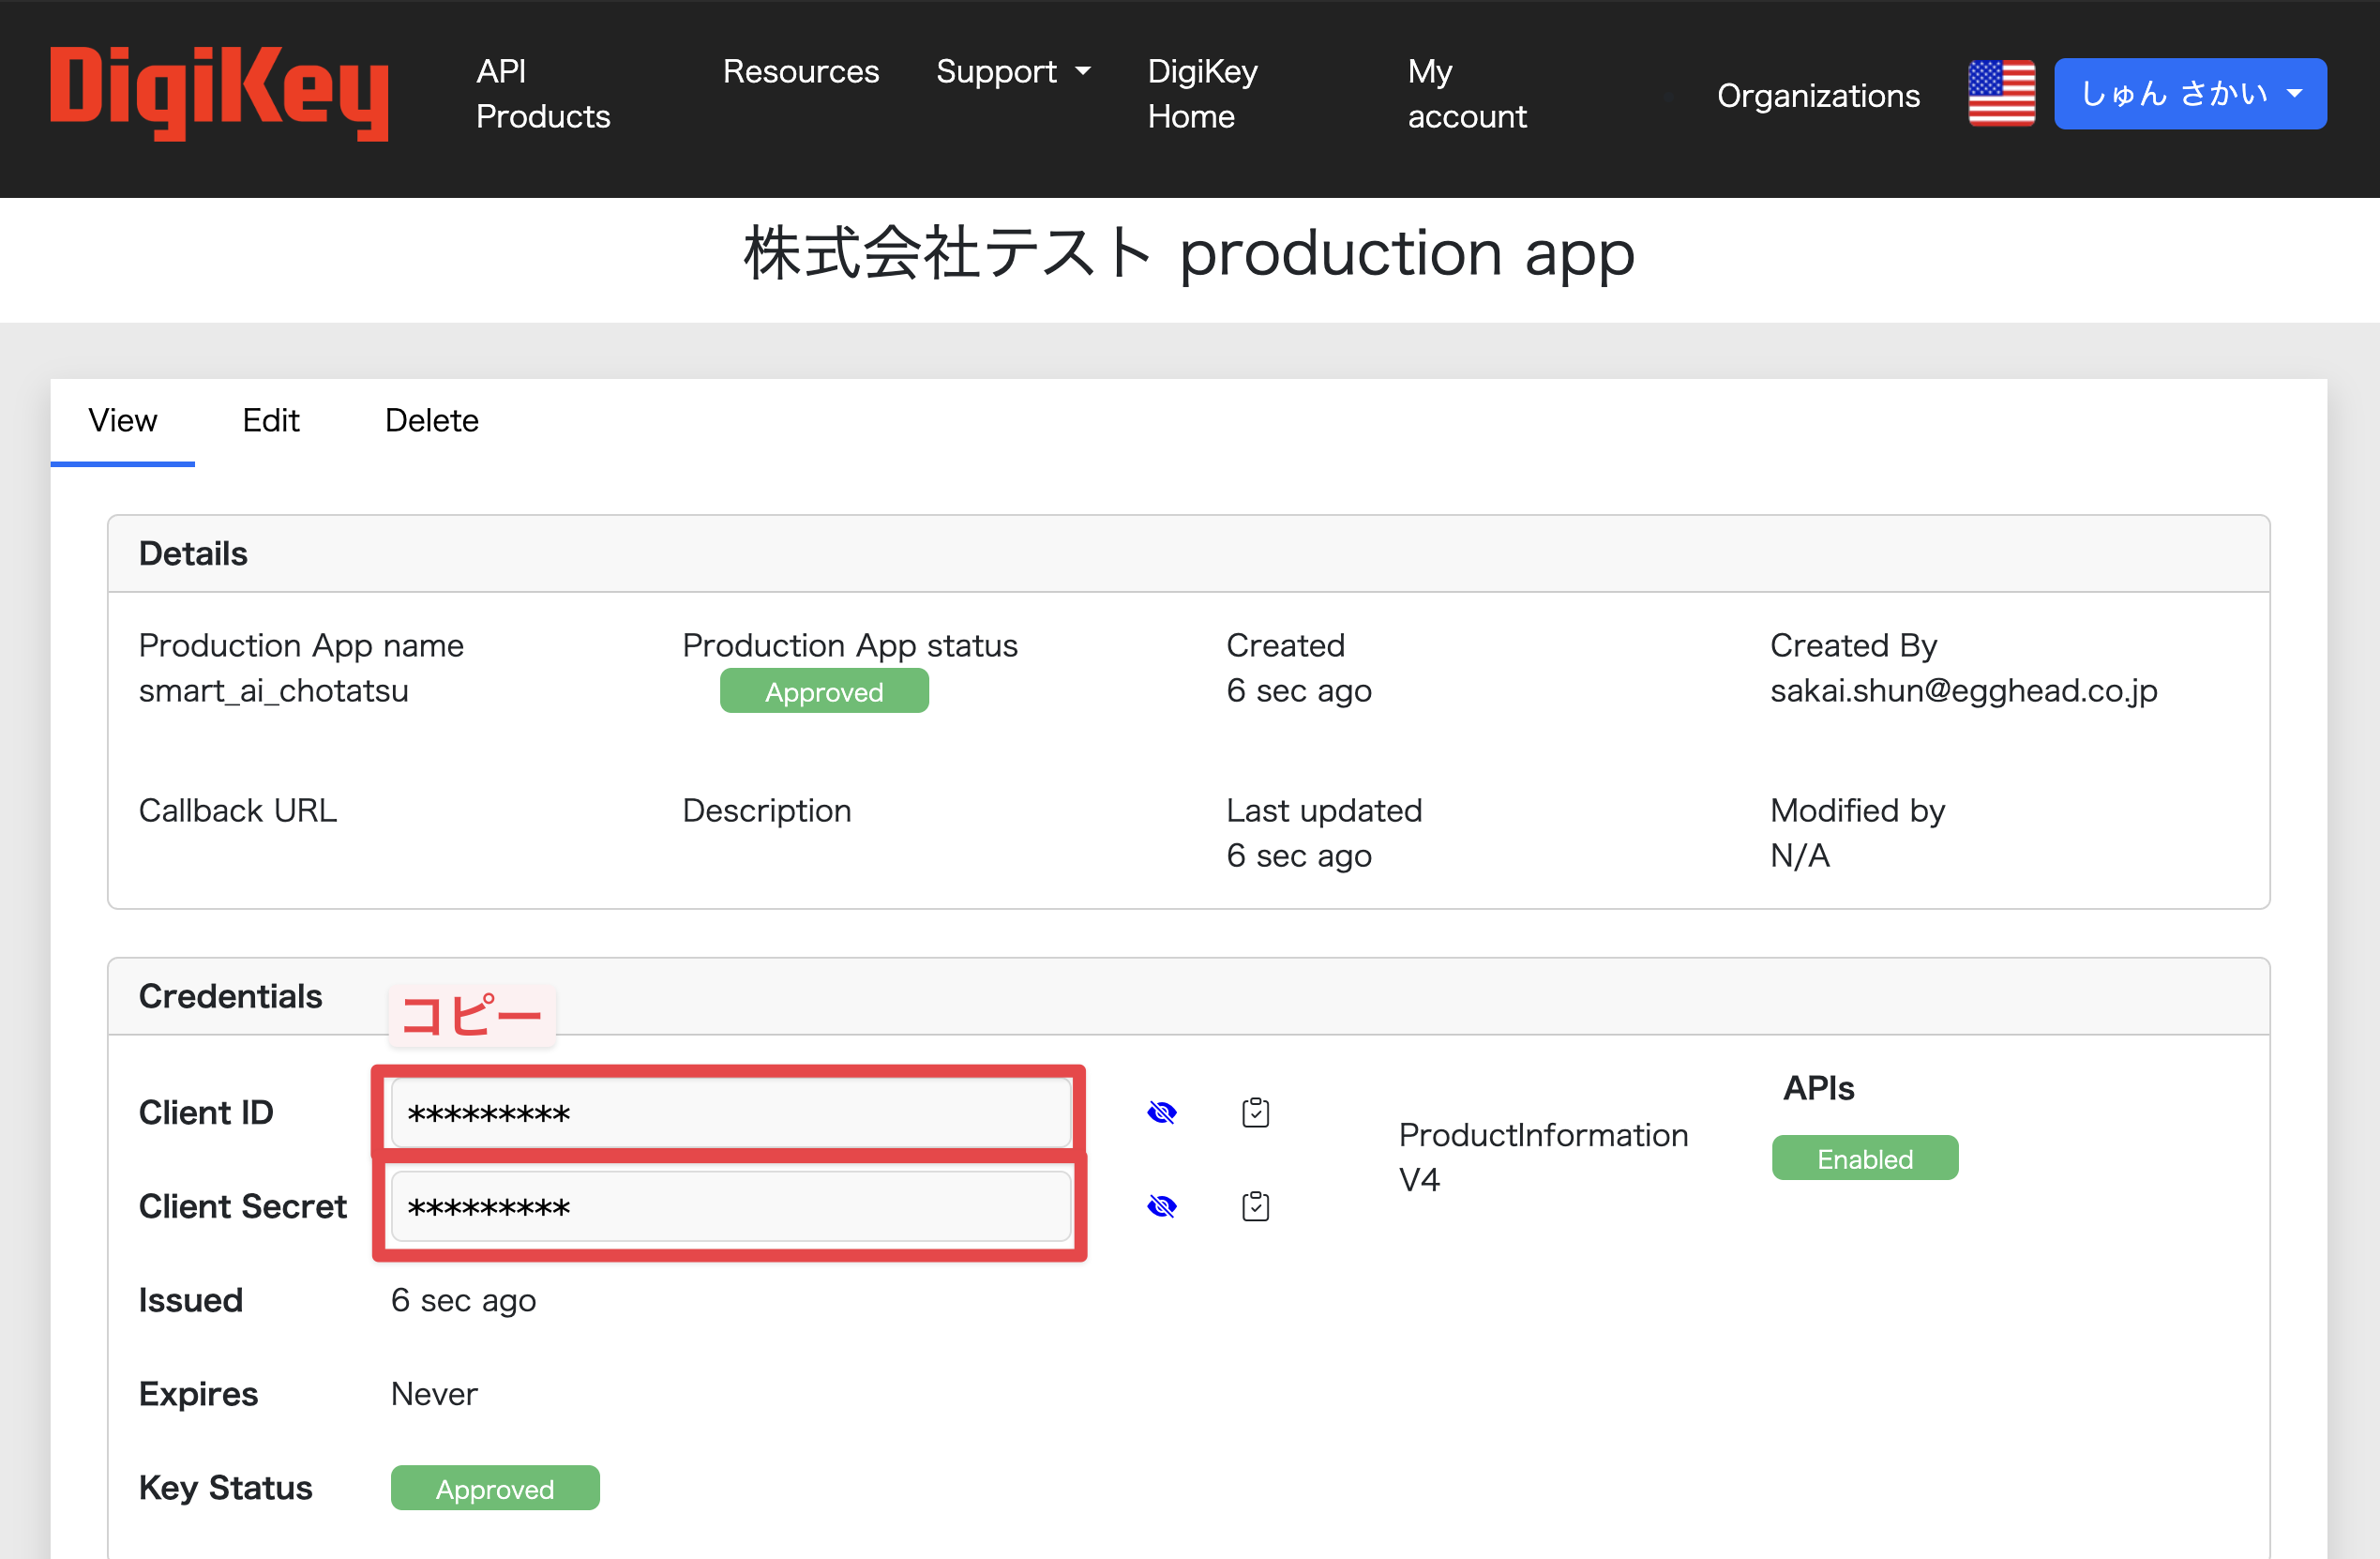Click the DigiKey logo

[219, 93]
